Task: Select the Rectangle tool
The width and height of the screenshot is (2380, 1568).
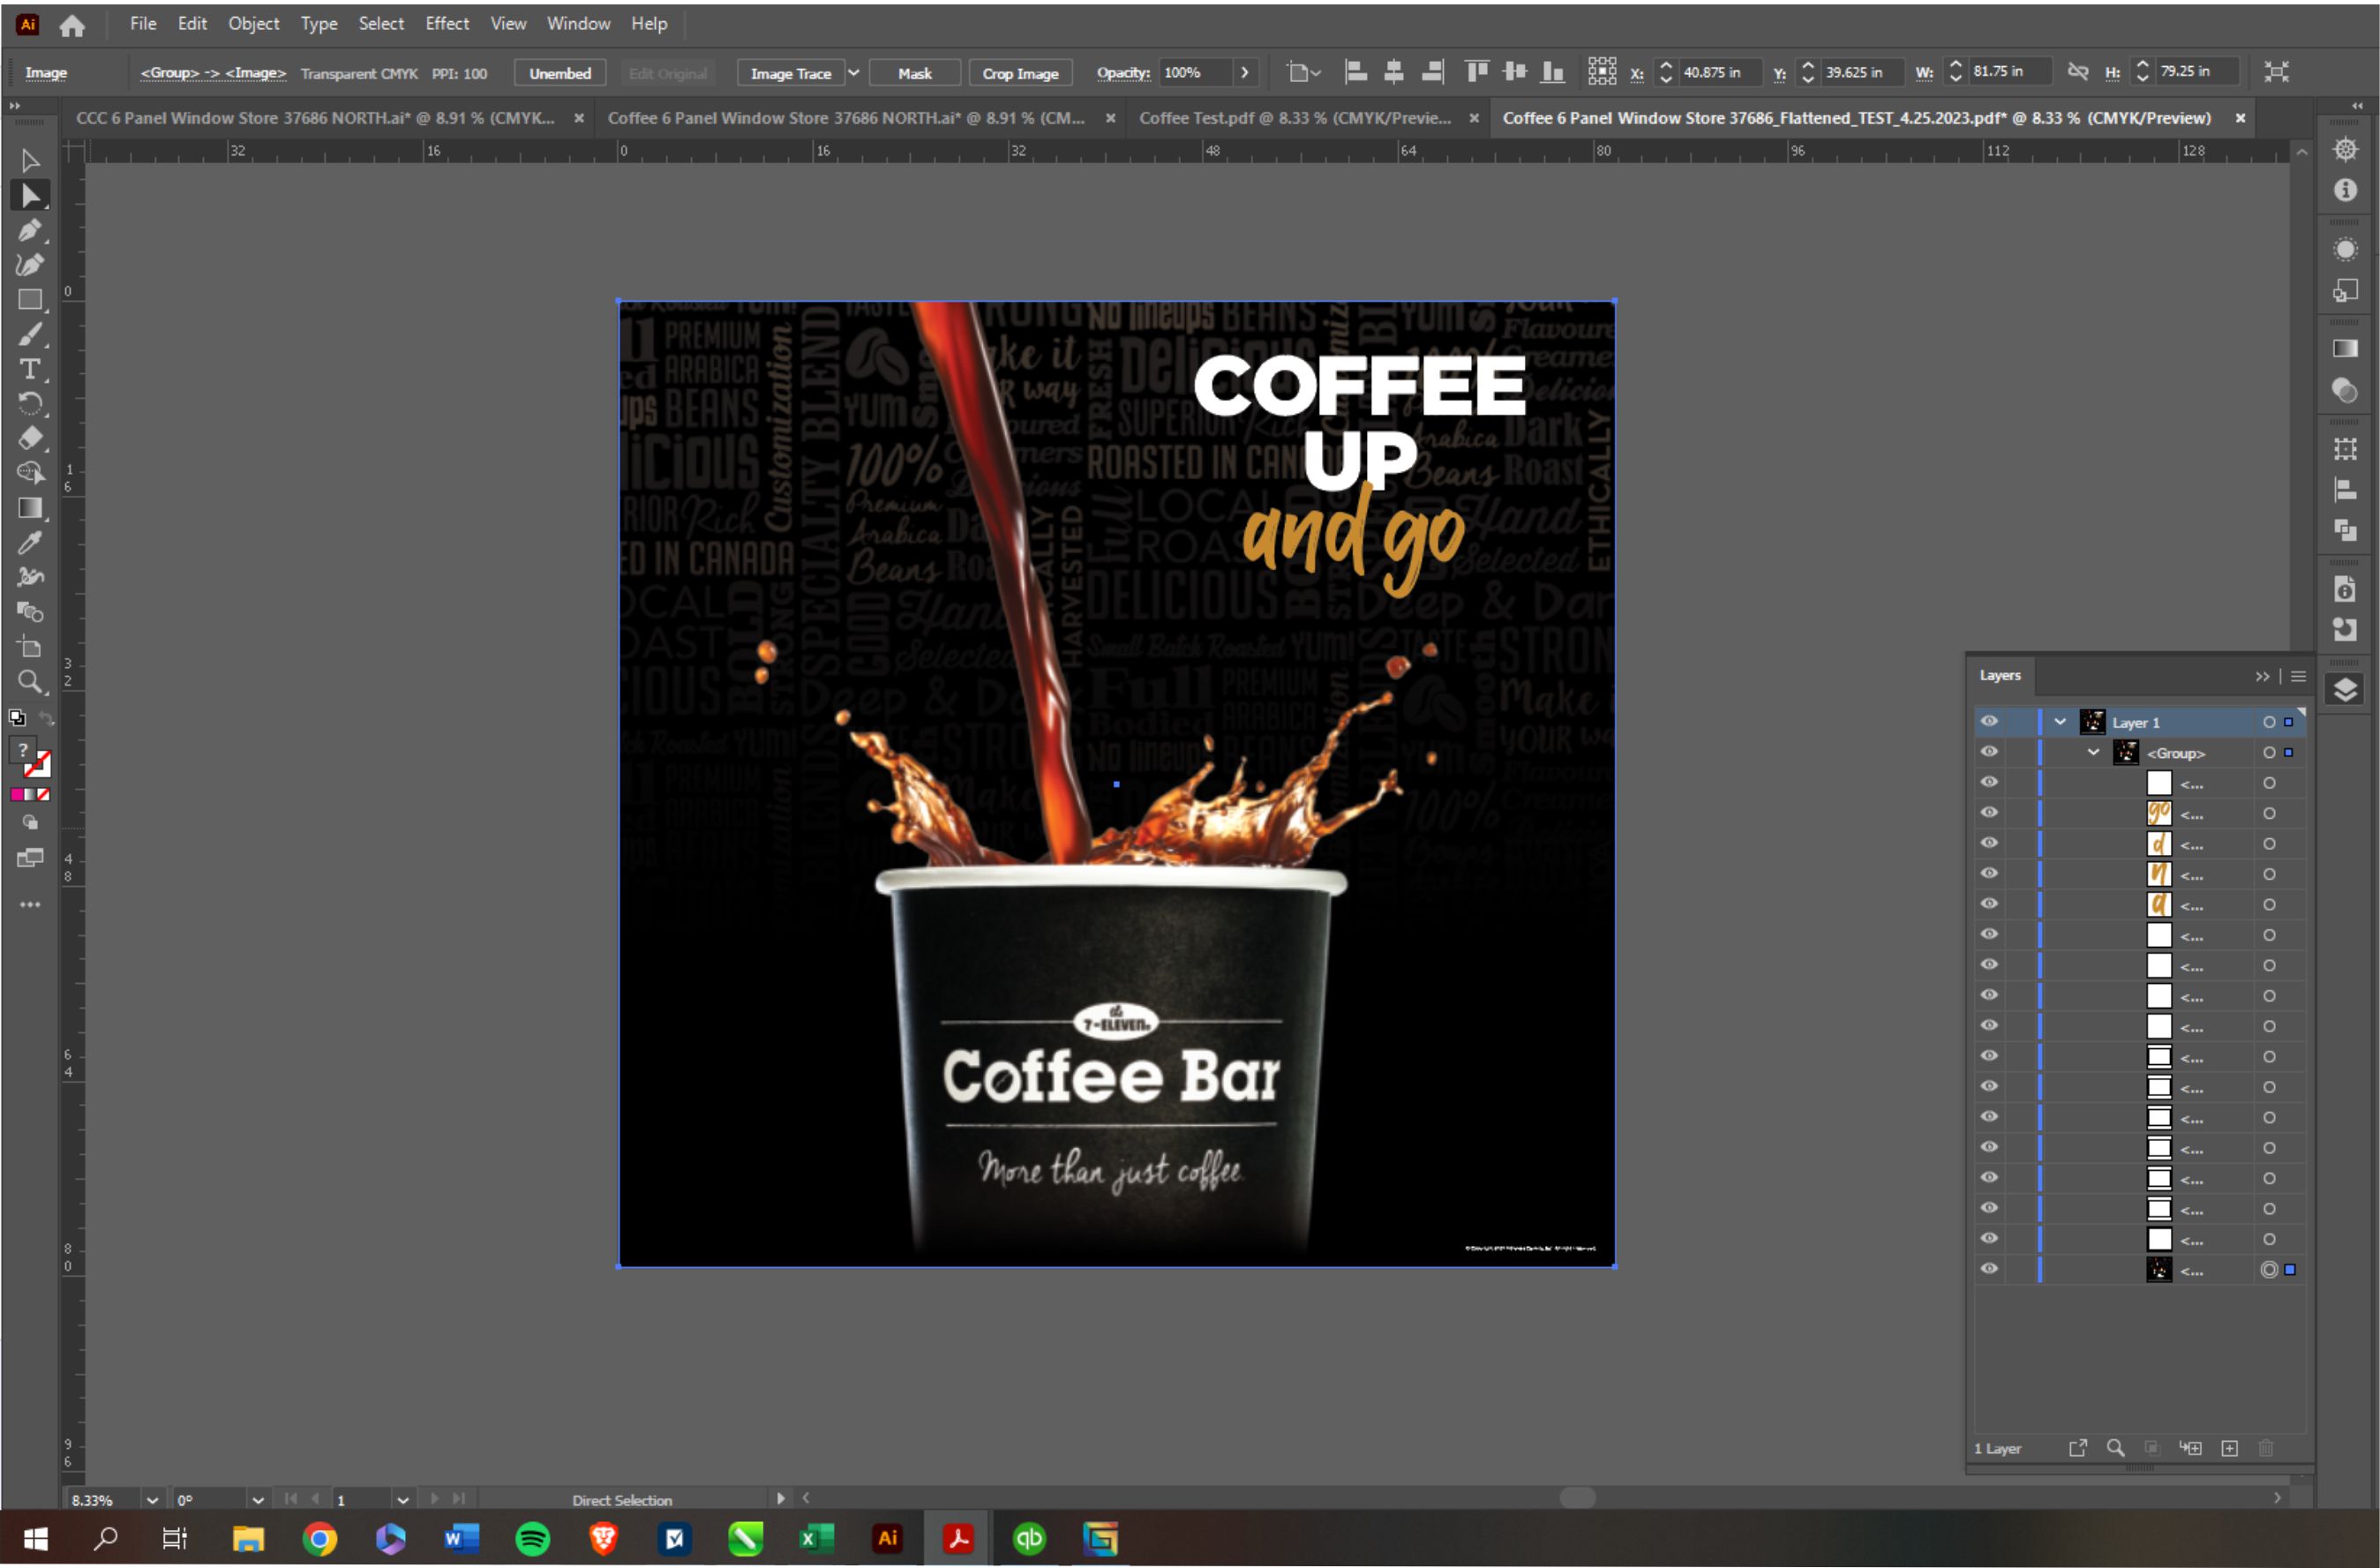Action: pos(30,300)
